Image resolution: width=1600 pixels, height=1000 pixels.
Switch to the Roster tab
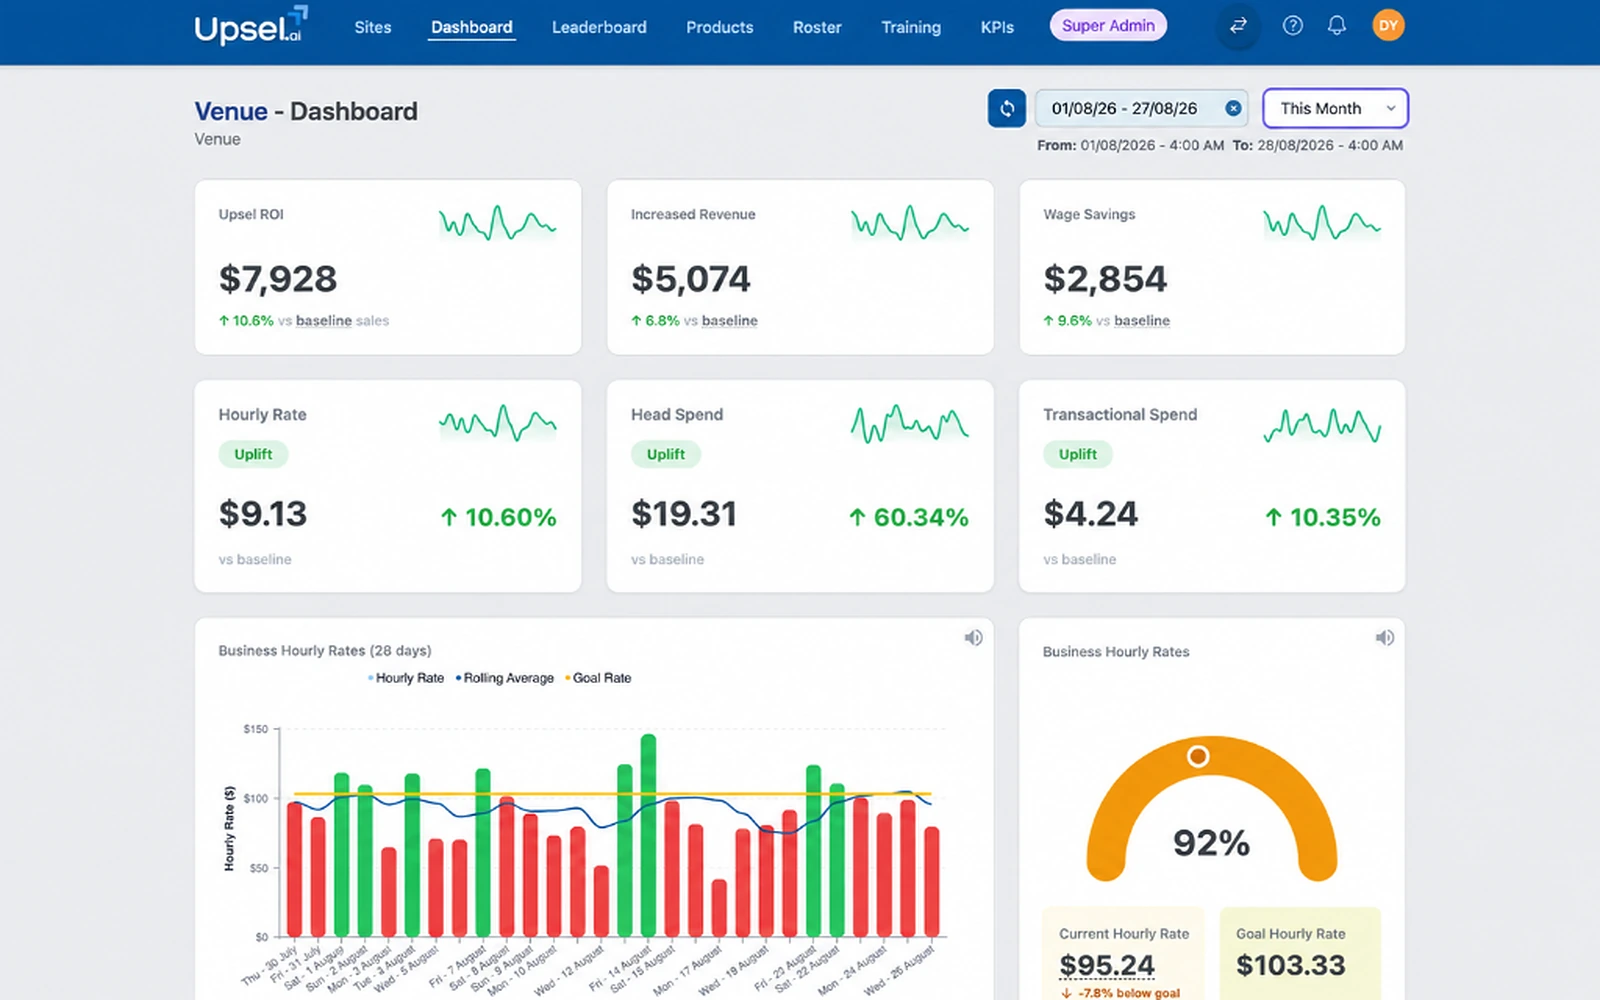[x=817, y=27]
